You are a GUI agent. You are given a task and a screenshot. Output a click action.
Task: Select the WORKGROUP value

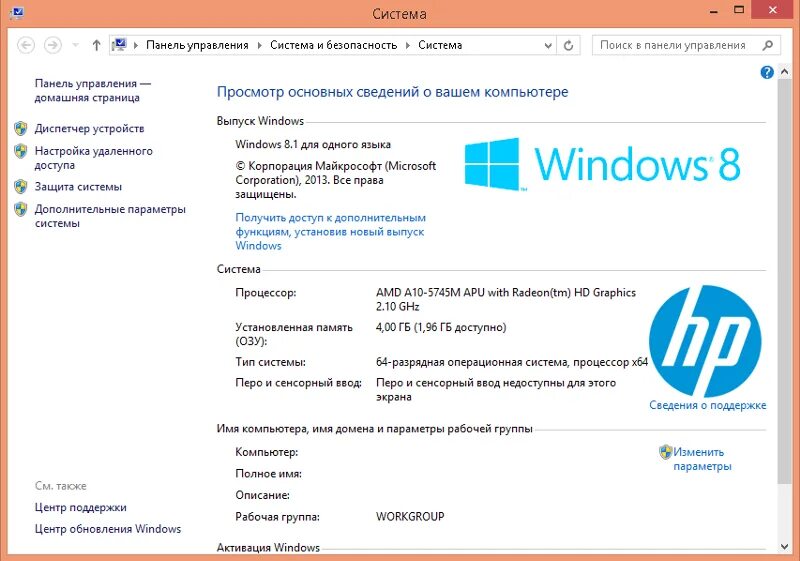[410, 517]
